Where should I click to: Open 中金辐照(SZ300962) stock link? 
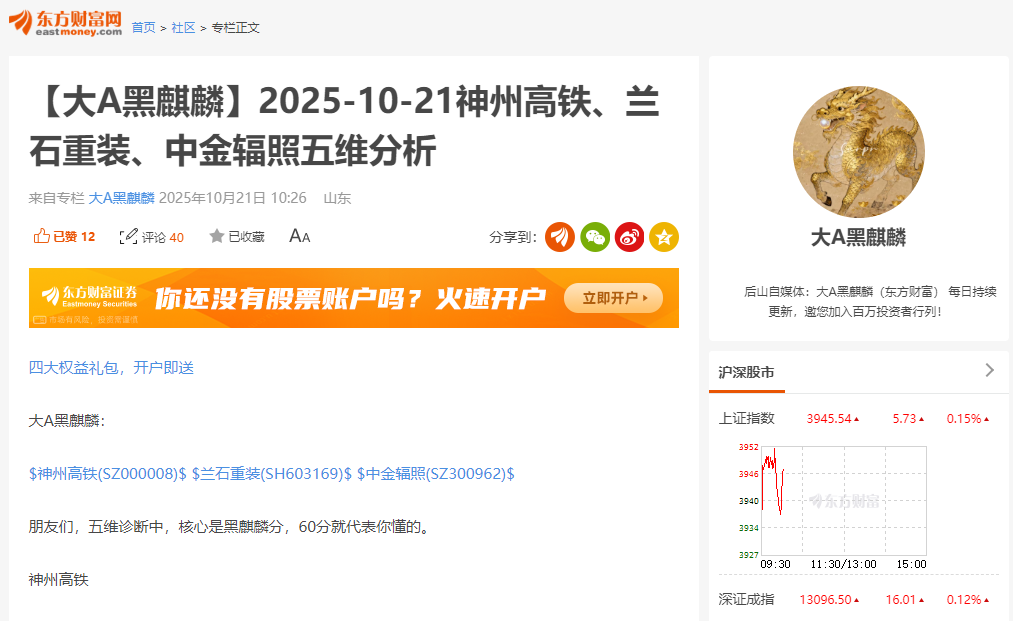[436, 474]
